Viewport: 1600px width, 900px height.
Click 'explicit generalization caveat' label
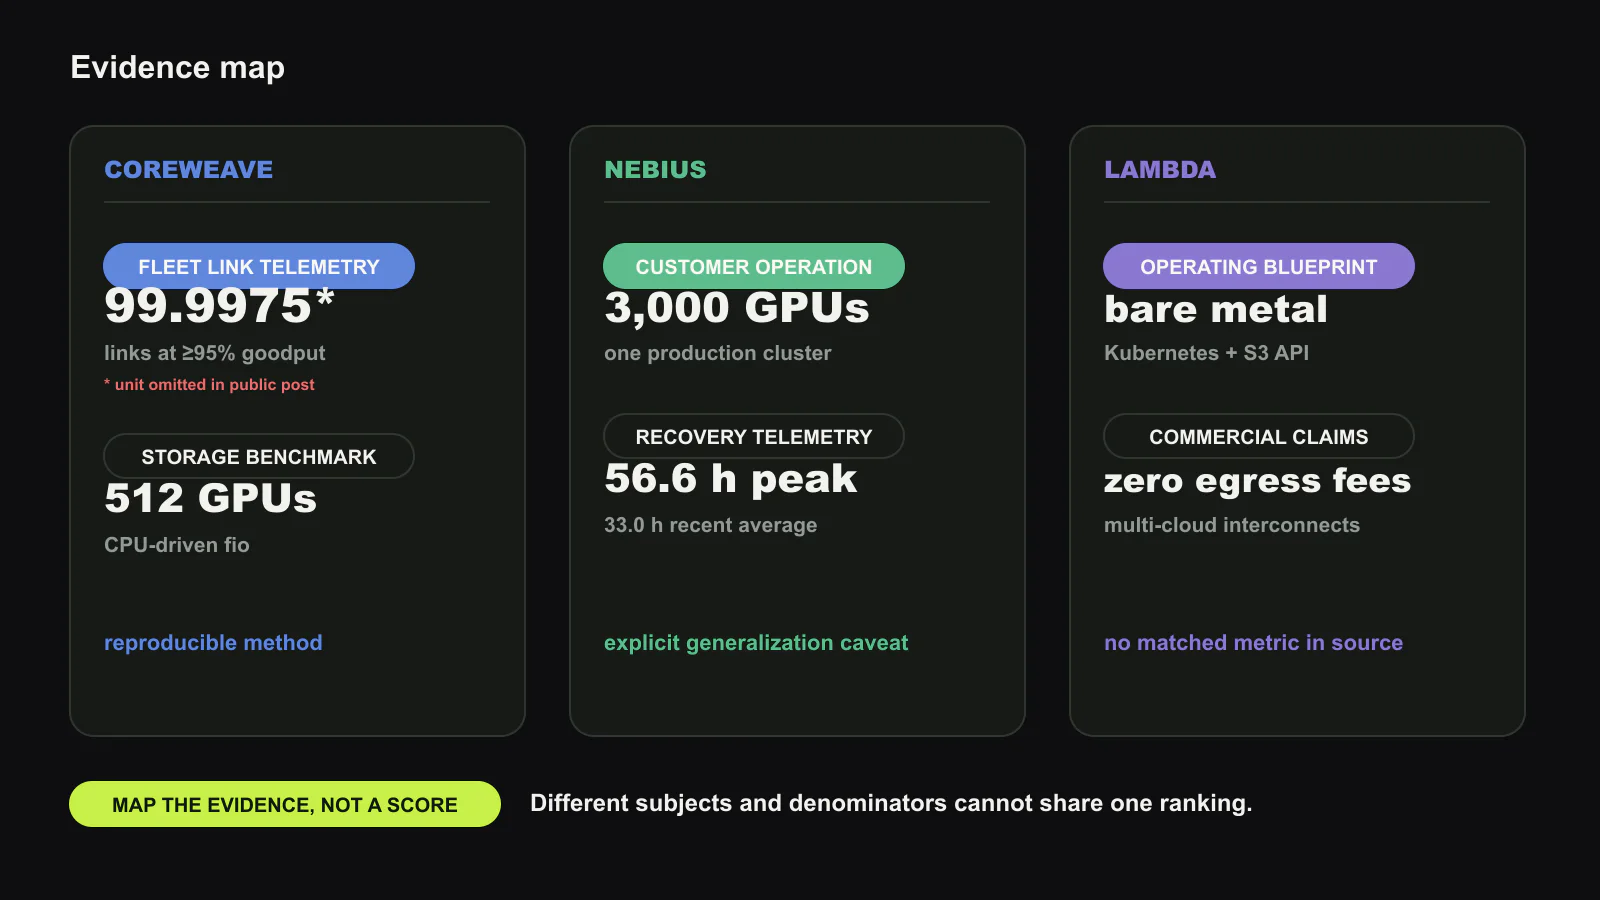(x=756, y=643)
